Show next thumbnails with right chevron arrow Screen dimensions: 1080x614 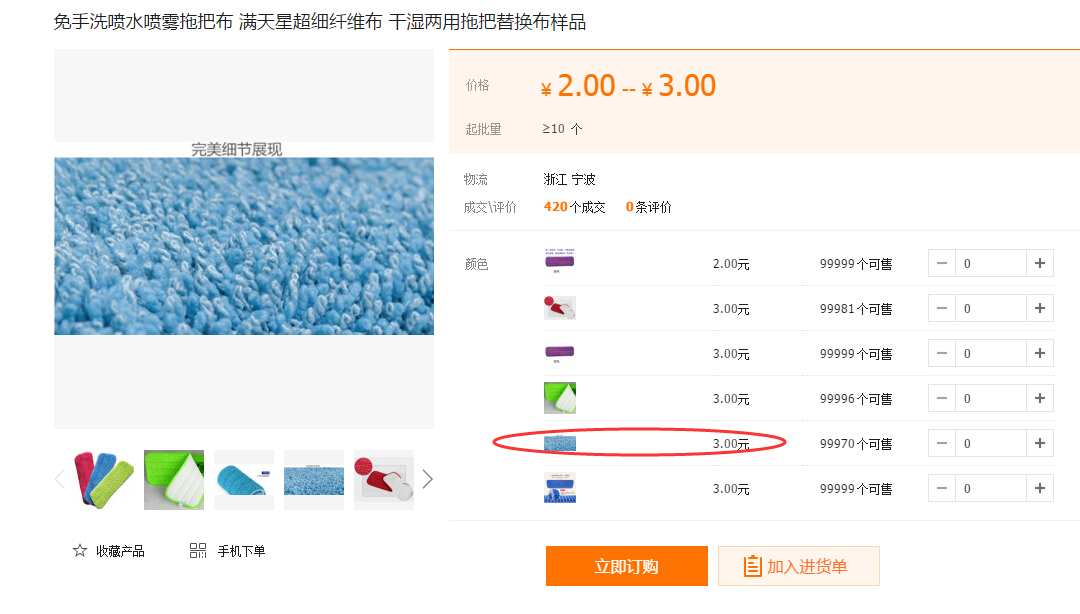click(x=428, y=480)
